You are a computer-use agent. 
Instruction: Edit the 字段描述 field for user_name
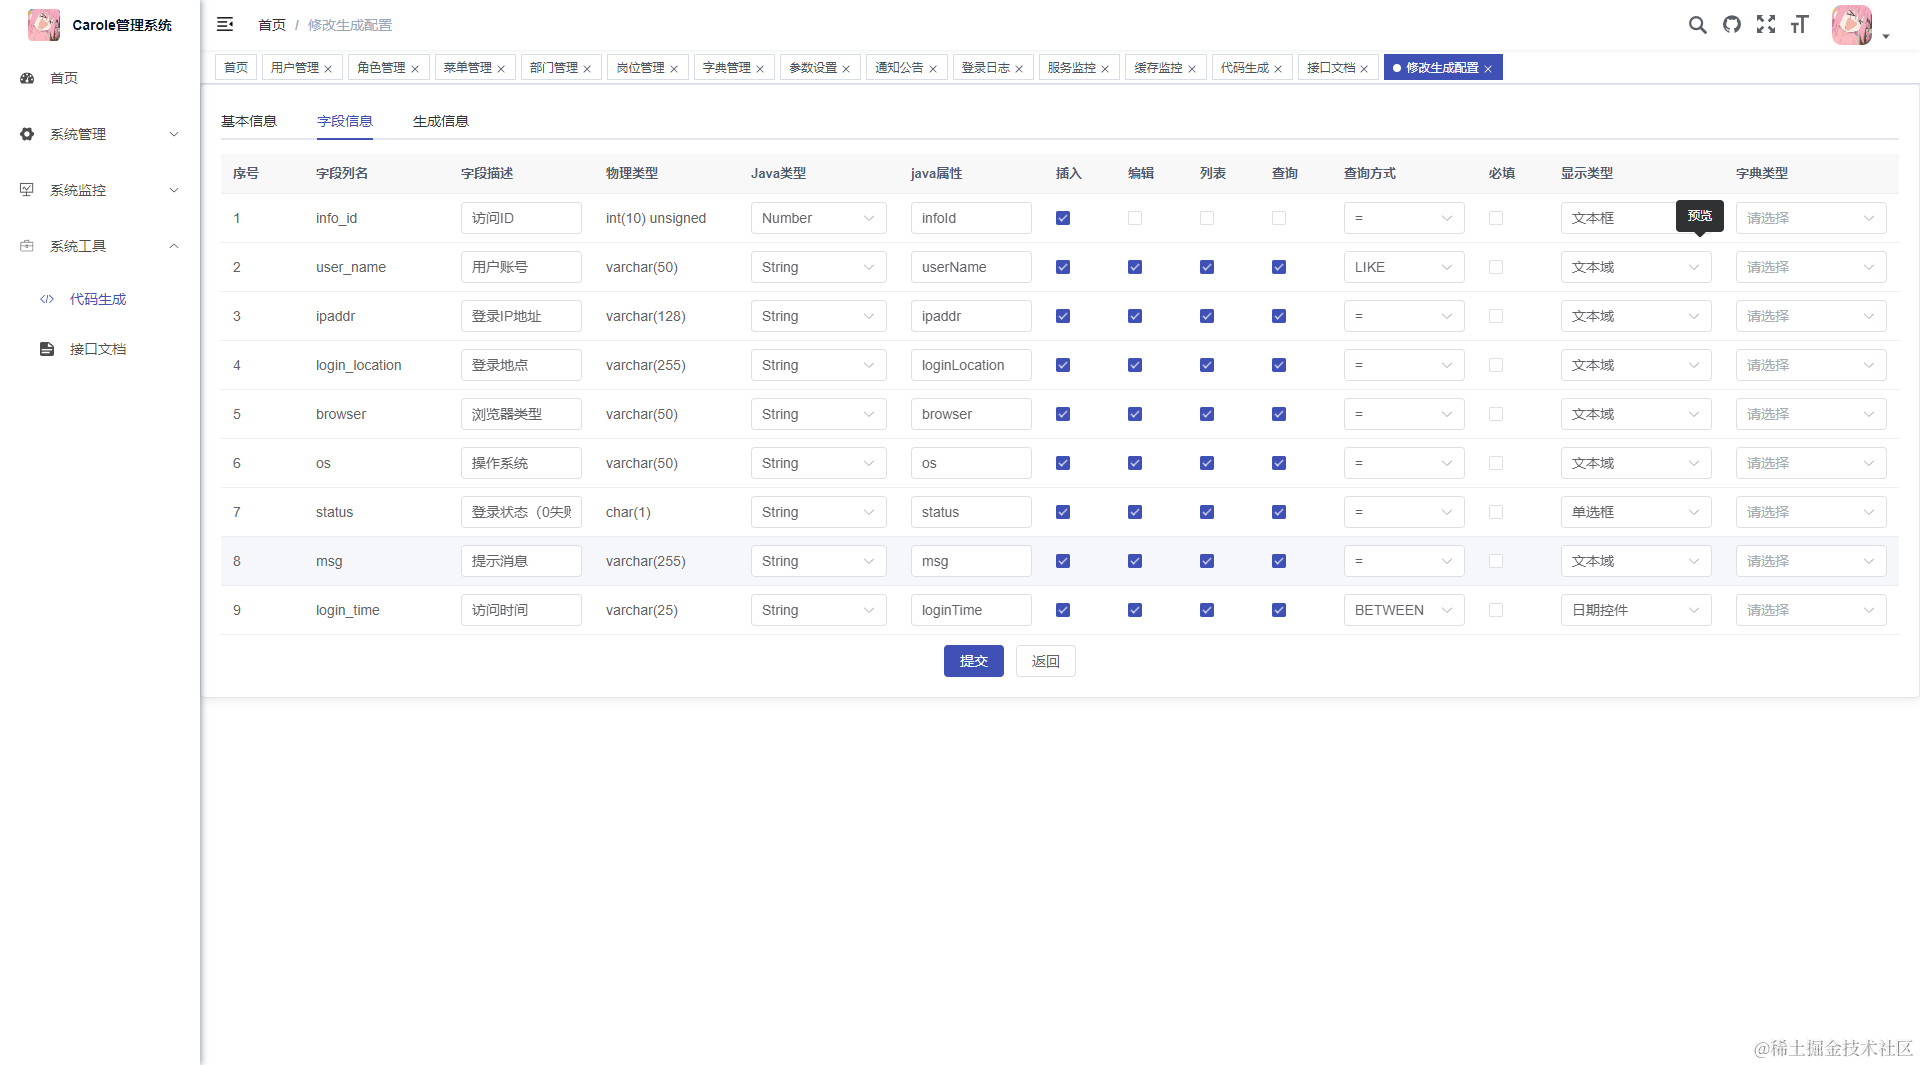(521, 267)
